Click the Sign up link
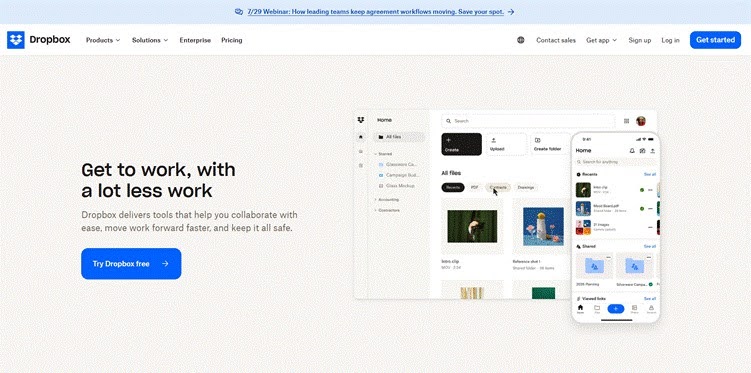The height and width of the screenshot is (373, 751). 639,40
